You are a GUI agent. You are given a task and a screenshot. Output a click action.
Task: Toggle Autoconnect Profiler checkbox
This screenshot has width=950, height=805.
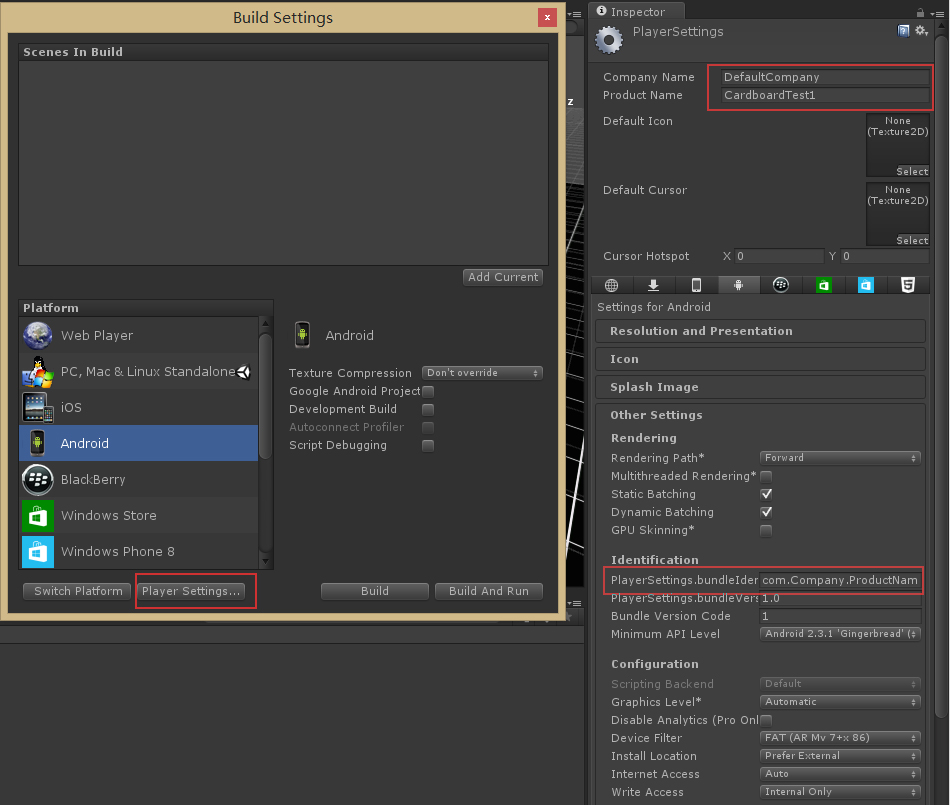(428, 428)
